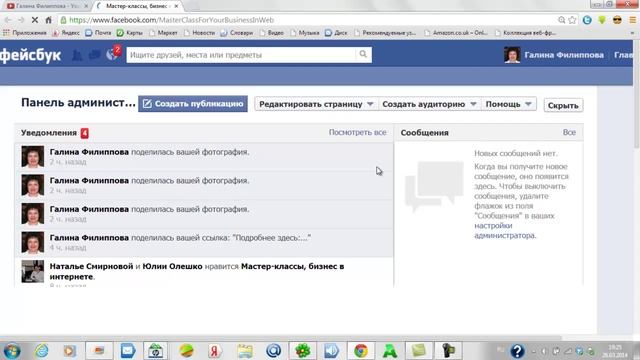Open Facebook friend requests icon

[x=77, y=55]
